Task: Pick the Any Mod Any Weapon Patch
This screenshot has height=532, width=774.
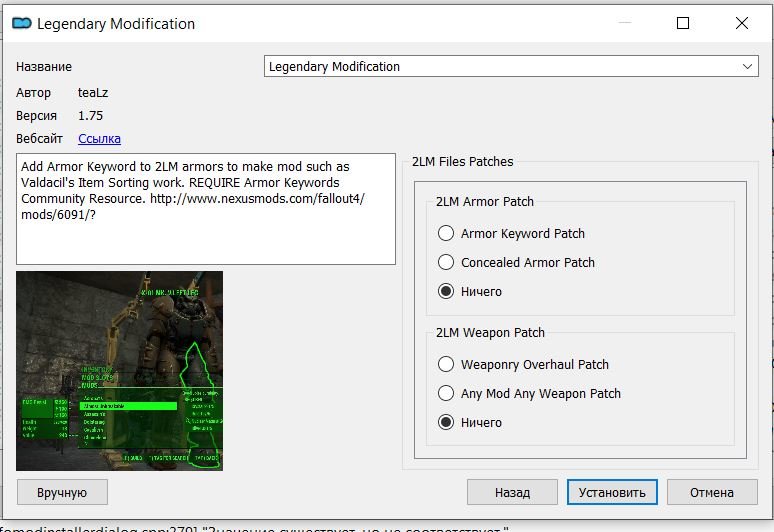Action: [446, 393]
